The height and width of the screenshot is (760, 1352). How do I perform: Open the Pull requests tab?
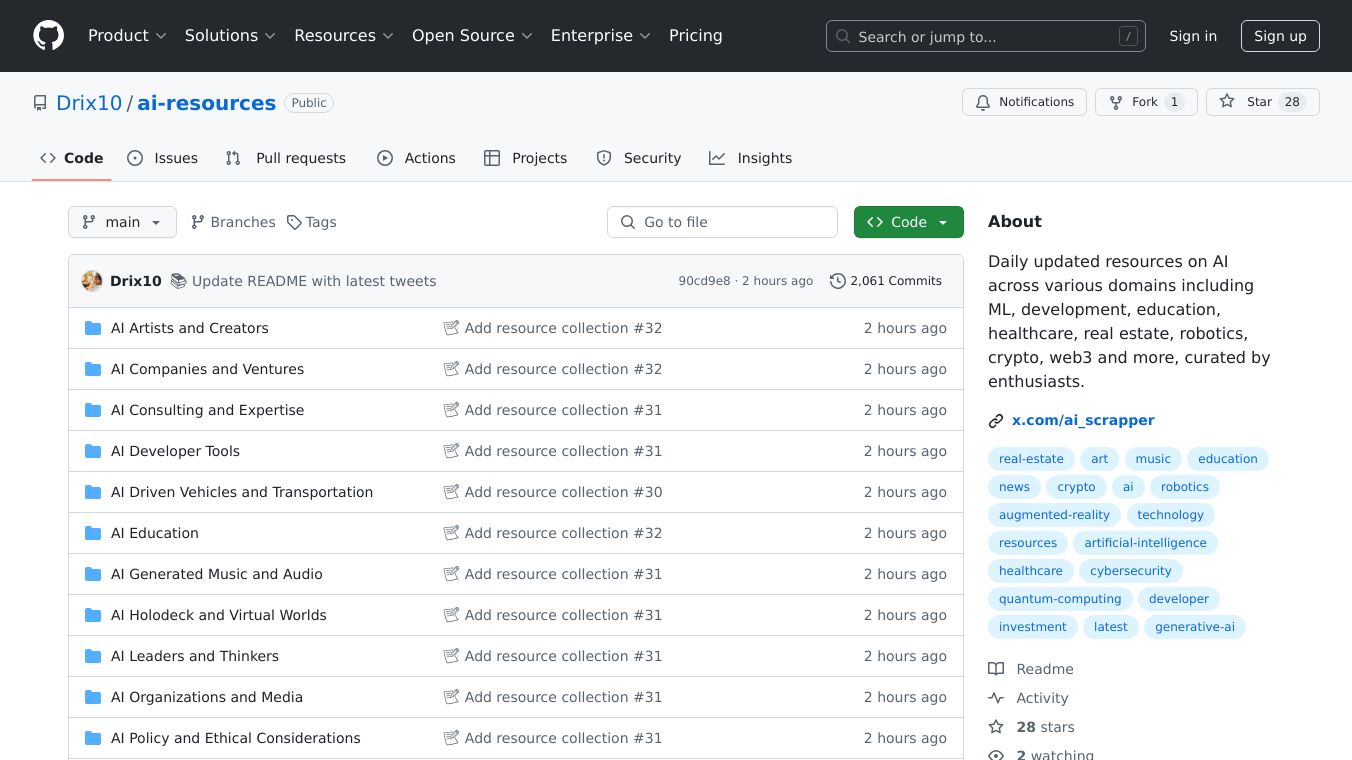(286, 158)
